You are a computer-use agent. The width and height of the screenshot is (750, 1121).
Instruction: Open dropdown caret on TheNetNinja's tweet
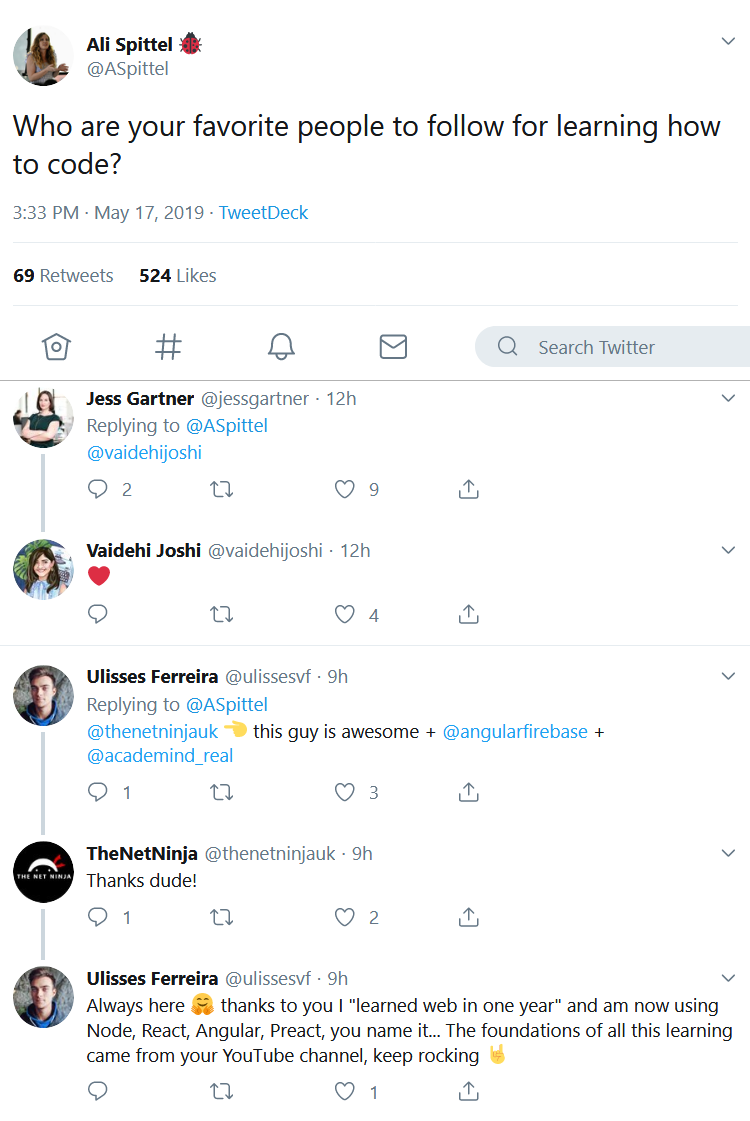tap(728, 853)
